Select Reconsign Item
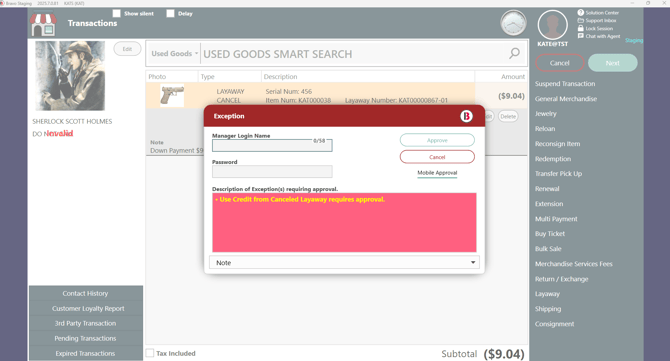This screenshot has width=670, height=361. [557, 144]
